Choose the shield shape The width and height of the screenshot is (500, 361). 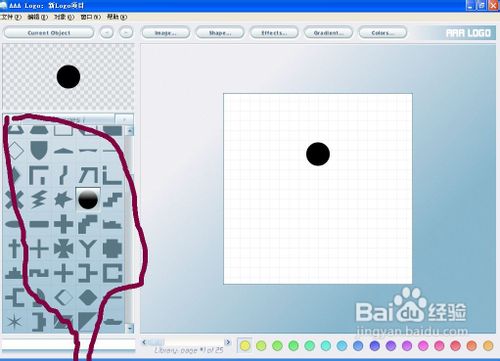coord(39,150)
